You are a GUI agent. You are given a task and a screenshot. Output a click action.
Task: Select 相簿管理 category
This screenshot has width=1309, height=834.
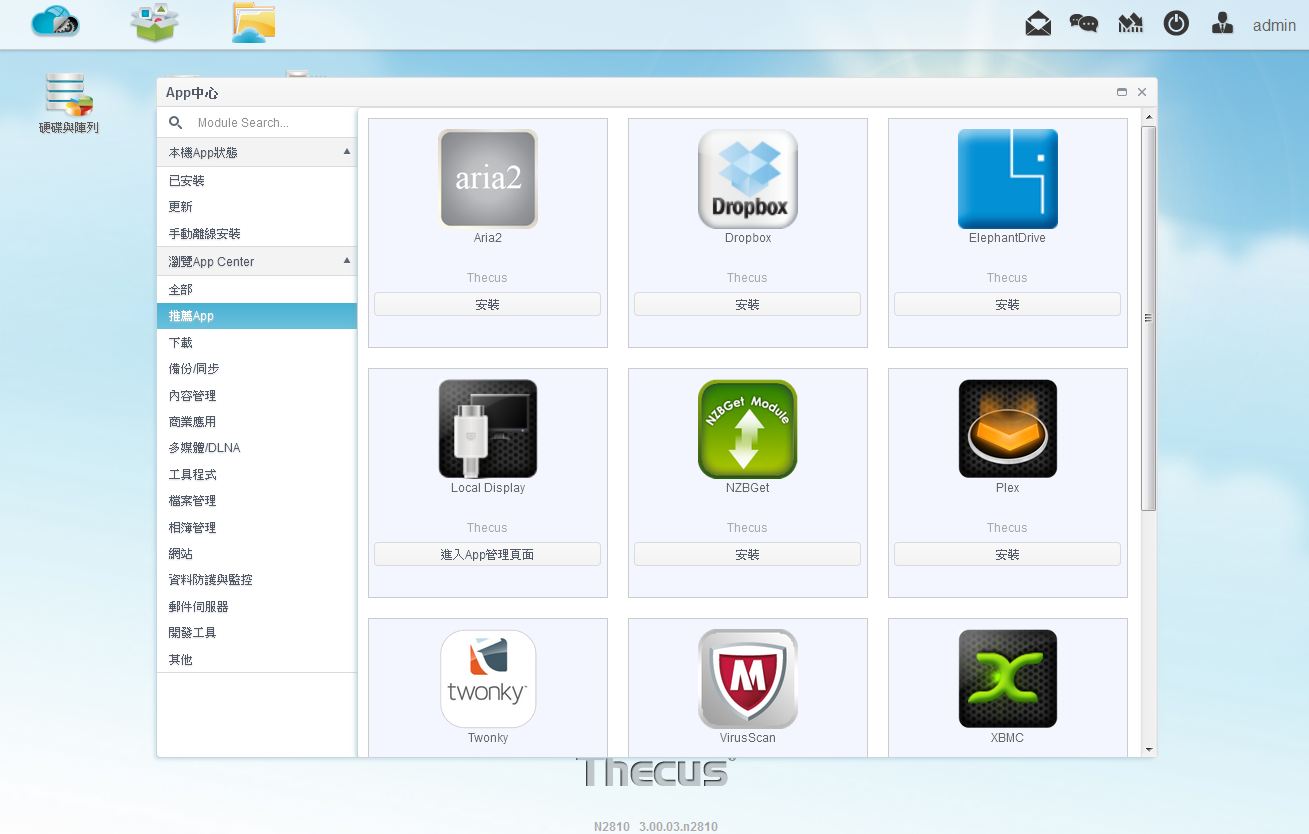(257, 528)
